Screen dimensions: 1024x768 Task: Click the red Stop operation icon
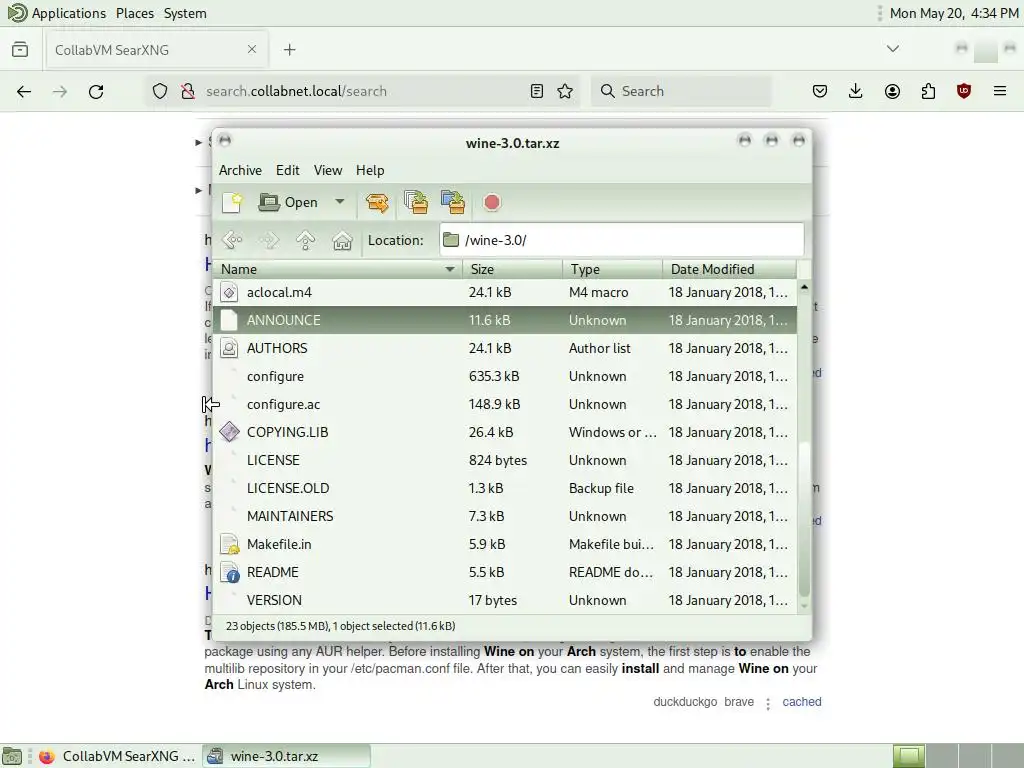point(492,202)
